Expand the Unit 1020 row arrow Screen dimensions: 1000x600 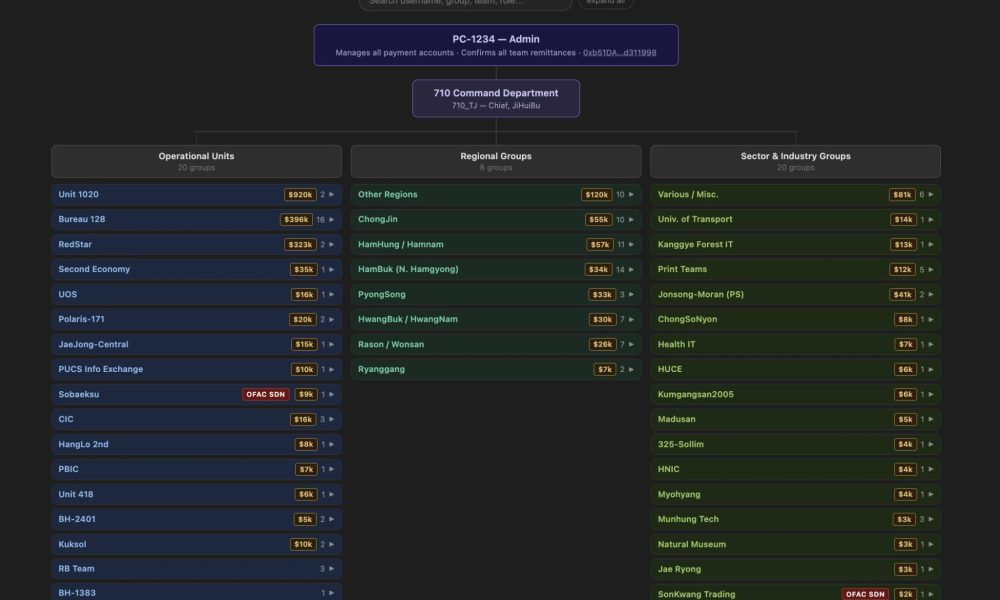pos(331,195)
